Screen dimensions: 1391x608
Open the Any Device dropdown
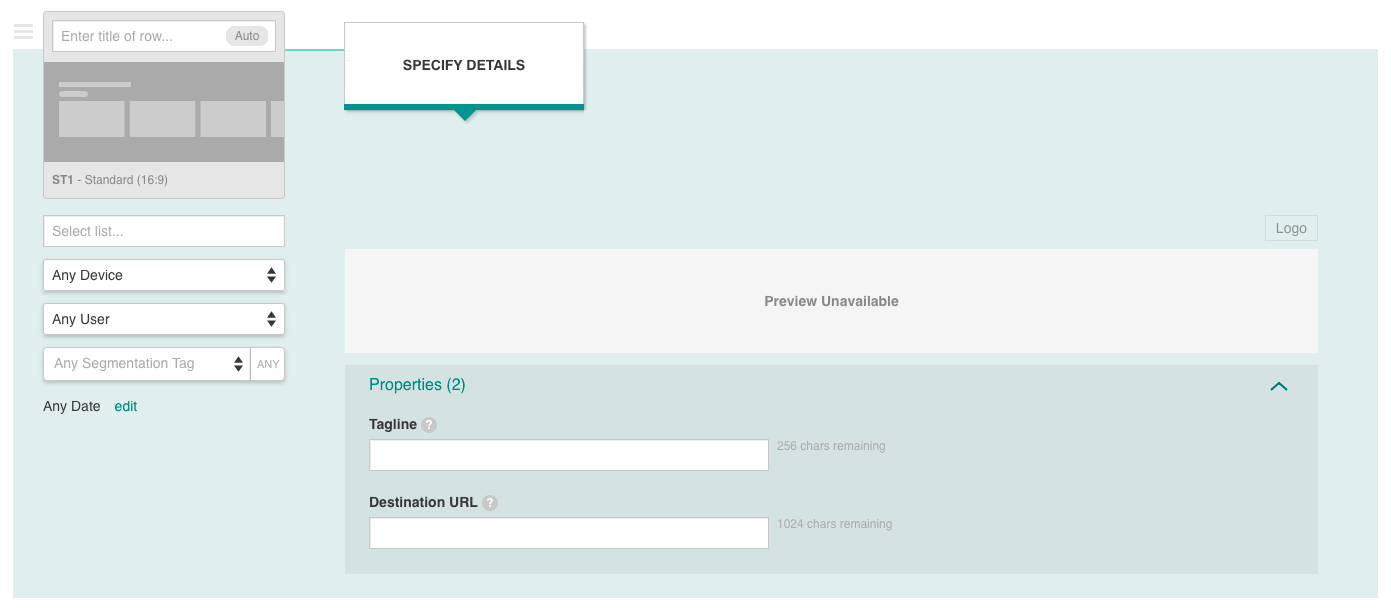[164, 275]
